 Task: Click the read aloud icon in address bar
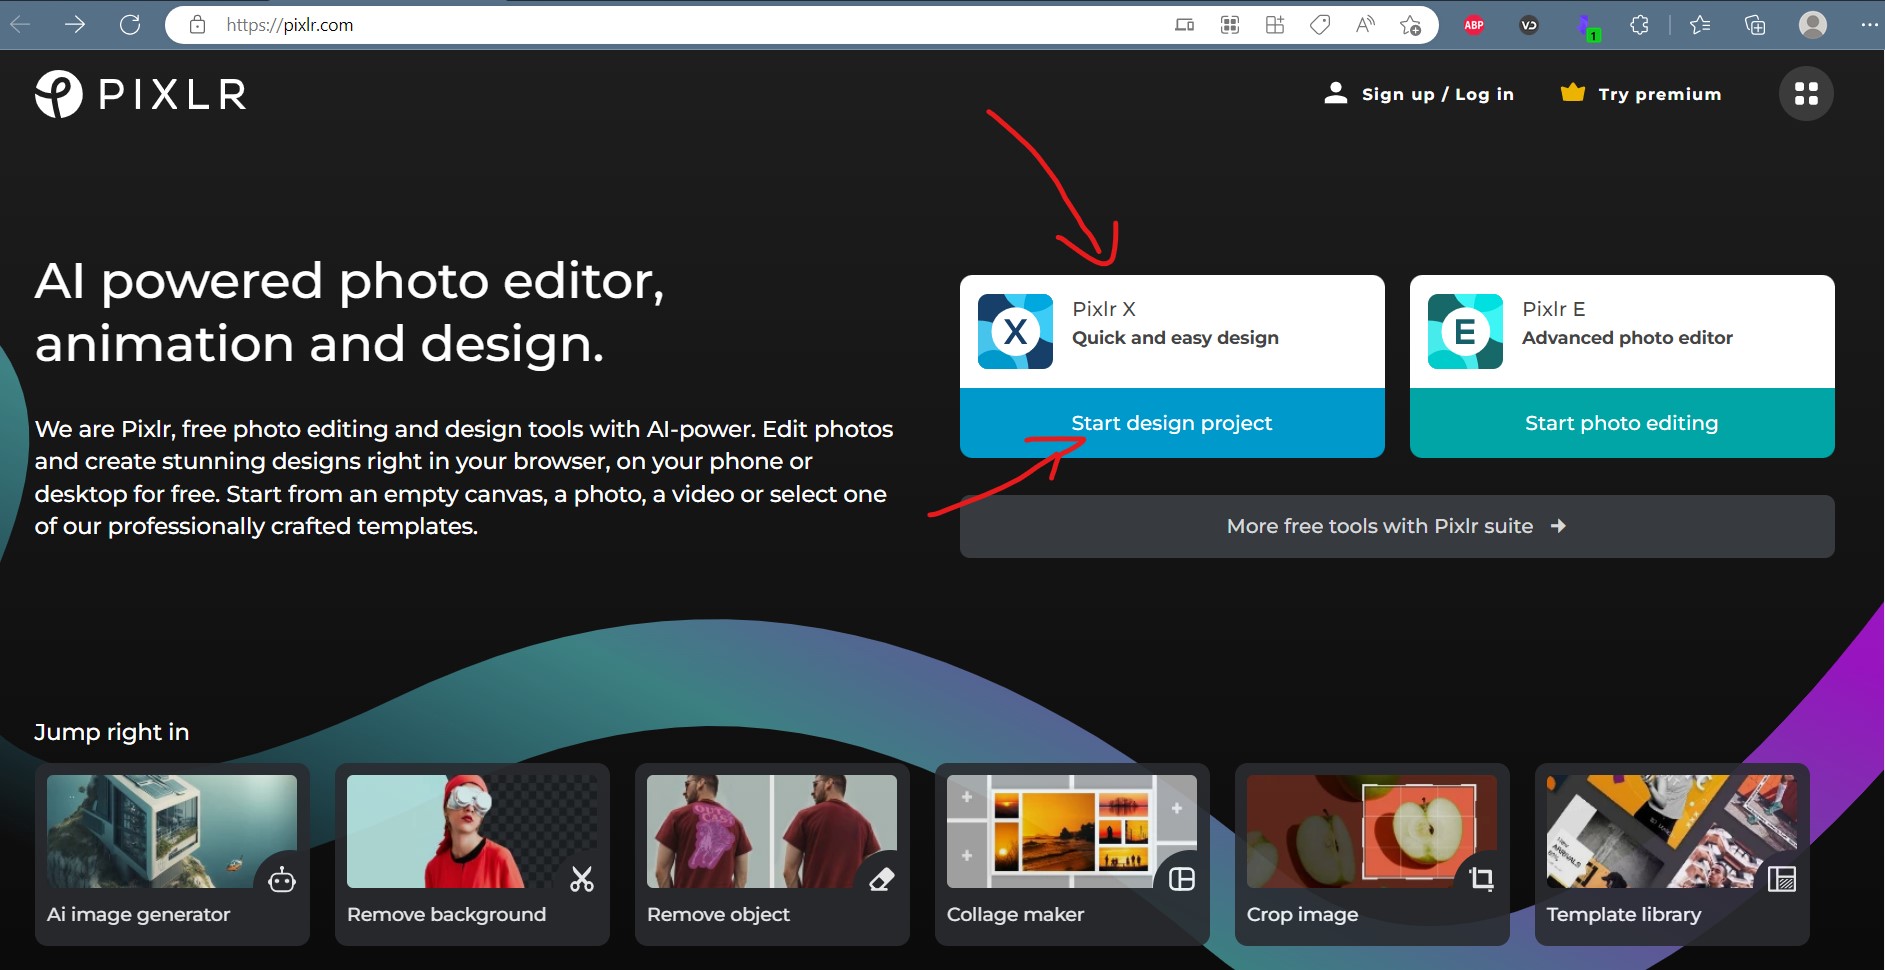(x=1365, y=25)
